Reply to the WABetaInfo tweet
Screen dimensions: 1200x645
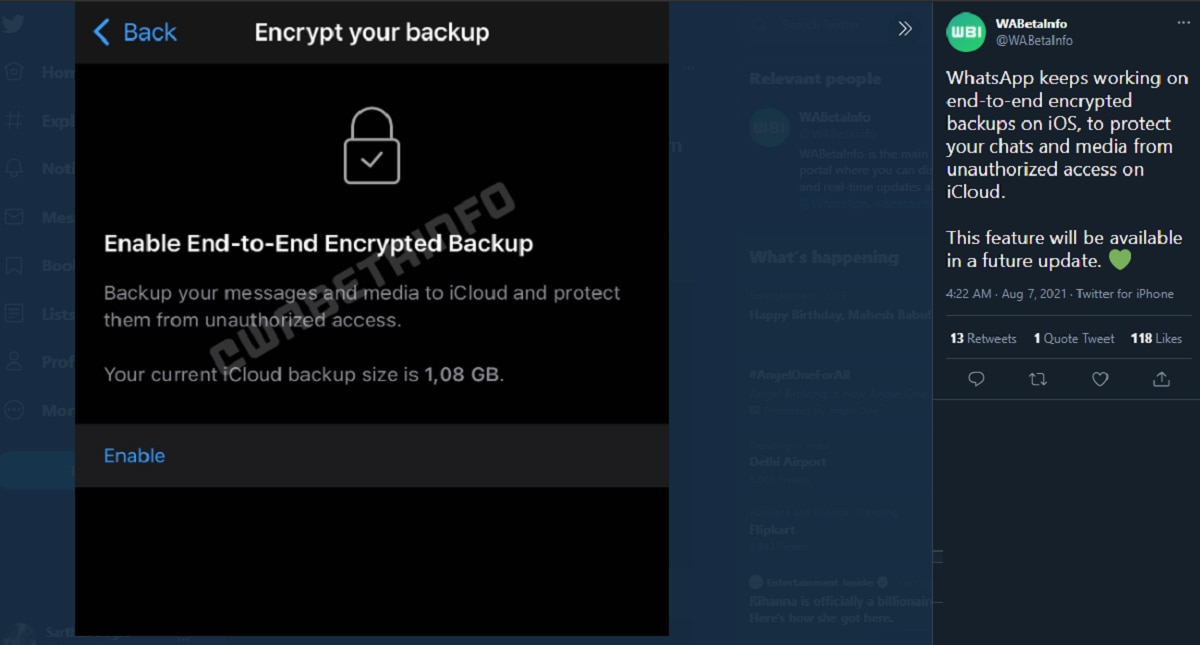(977, 379)
